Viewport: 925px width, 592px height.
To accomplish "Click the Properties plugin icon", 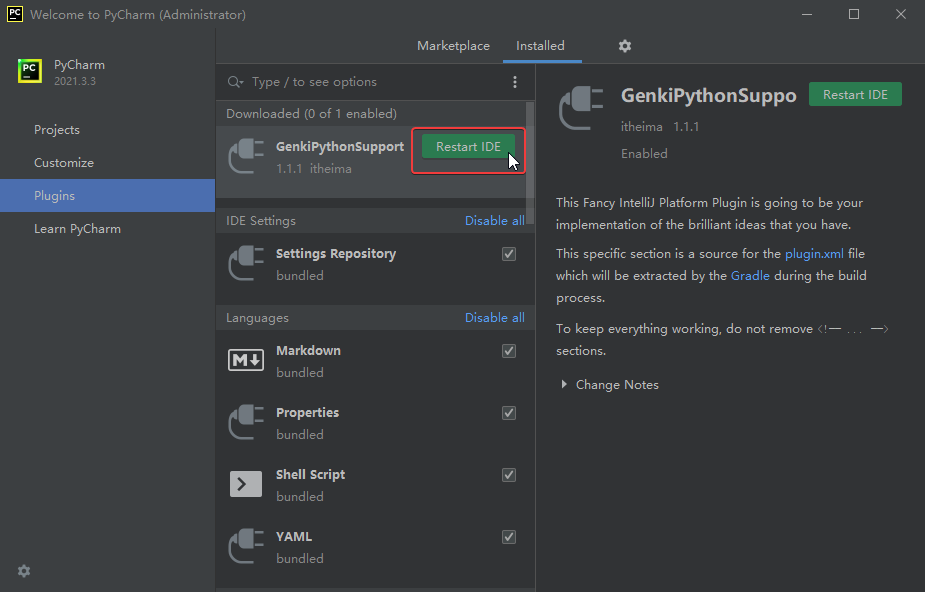I will (246, 422).
